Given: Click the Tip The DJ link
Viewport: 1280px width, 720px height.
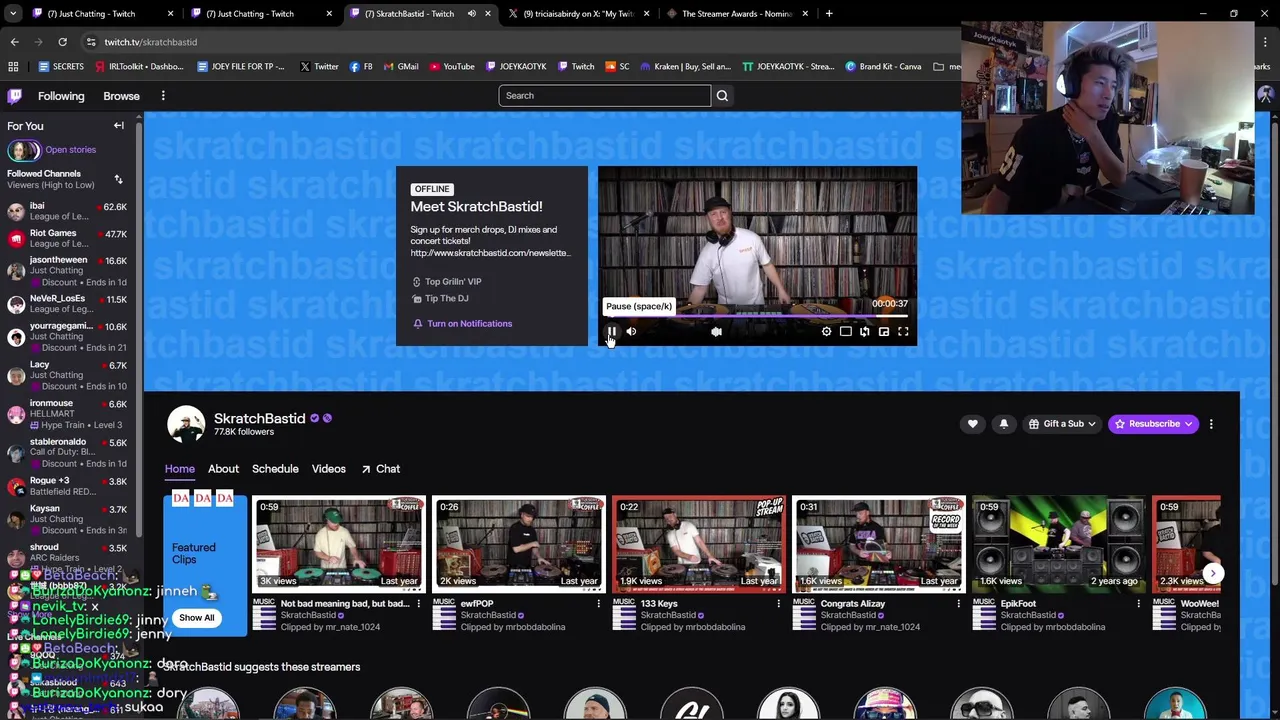Looking at the screenshot, I should pos(440,298).
